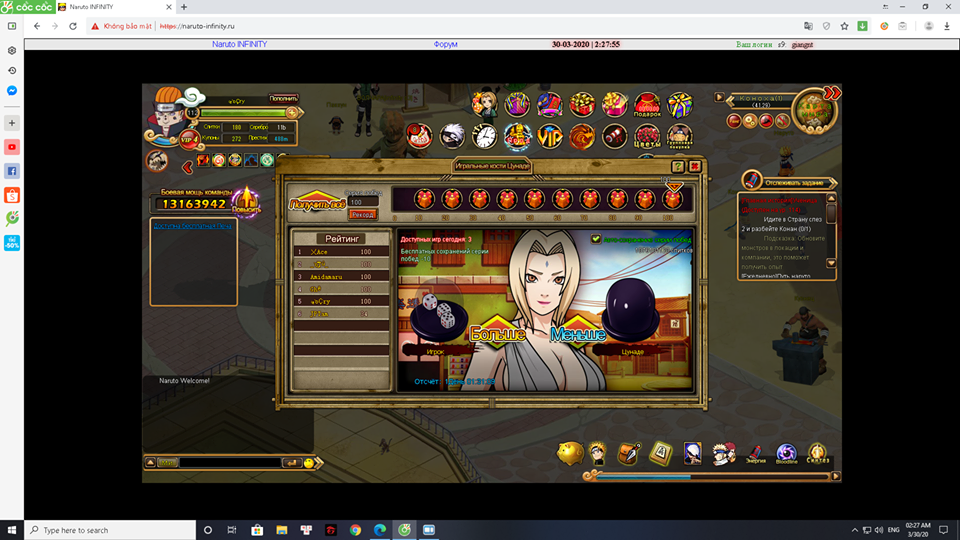Click the Пополнить recharge button
This screenshot has height=540, width=960.
click(283, 98)
